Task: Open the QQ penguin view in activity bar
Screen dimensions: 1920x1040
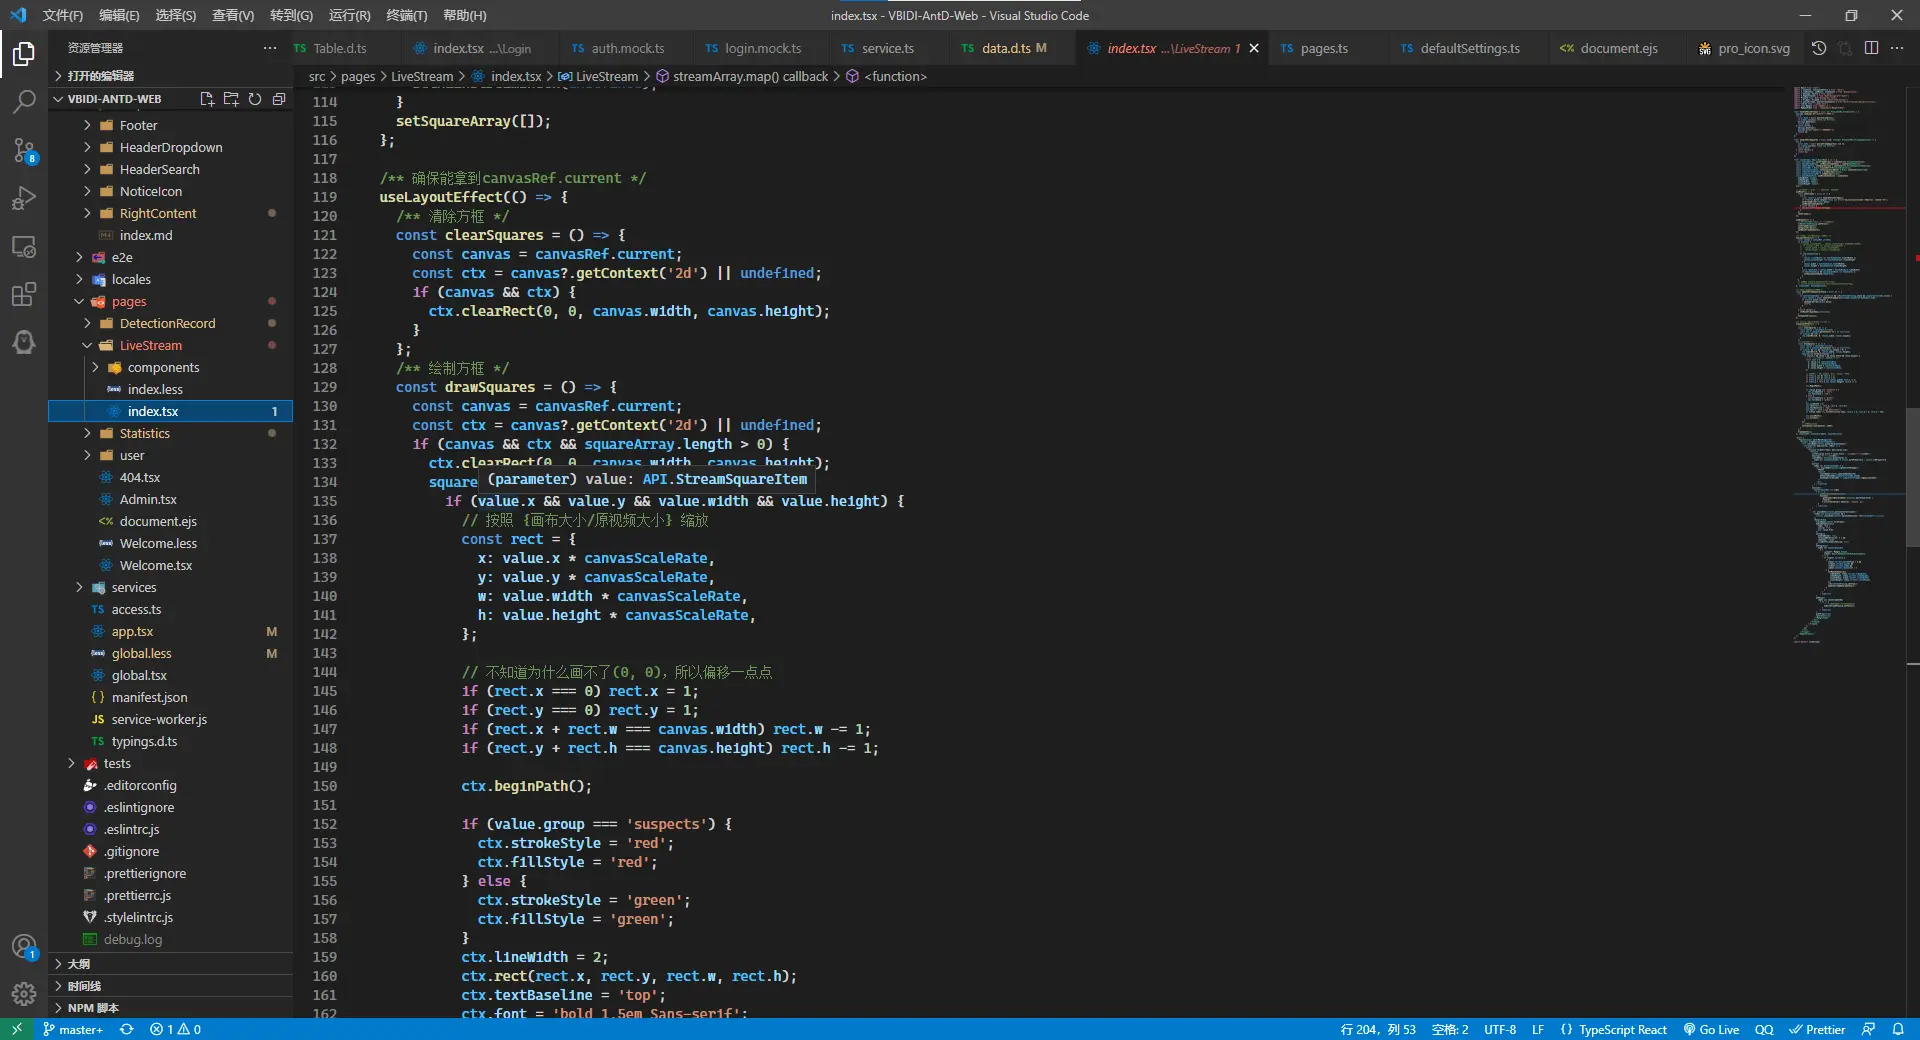Action: click(24, 342)
